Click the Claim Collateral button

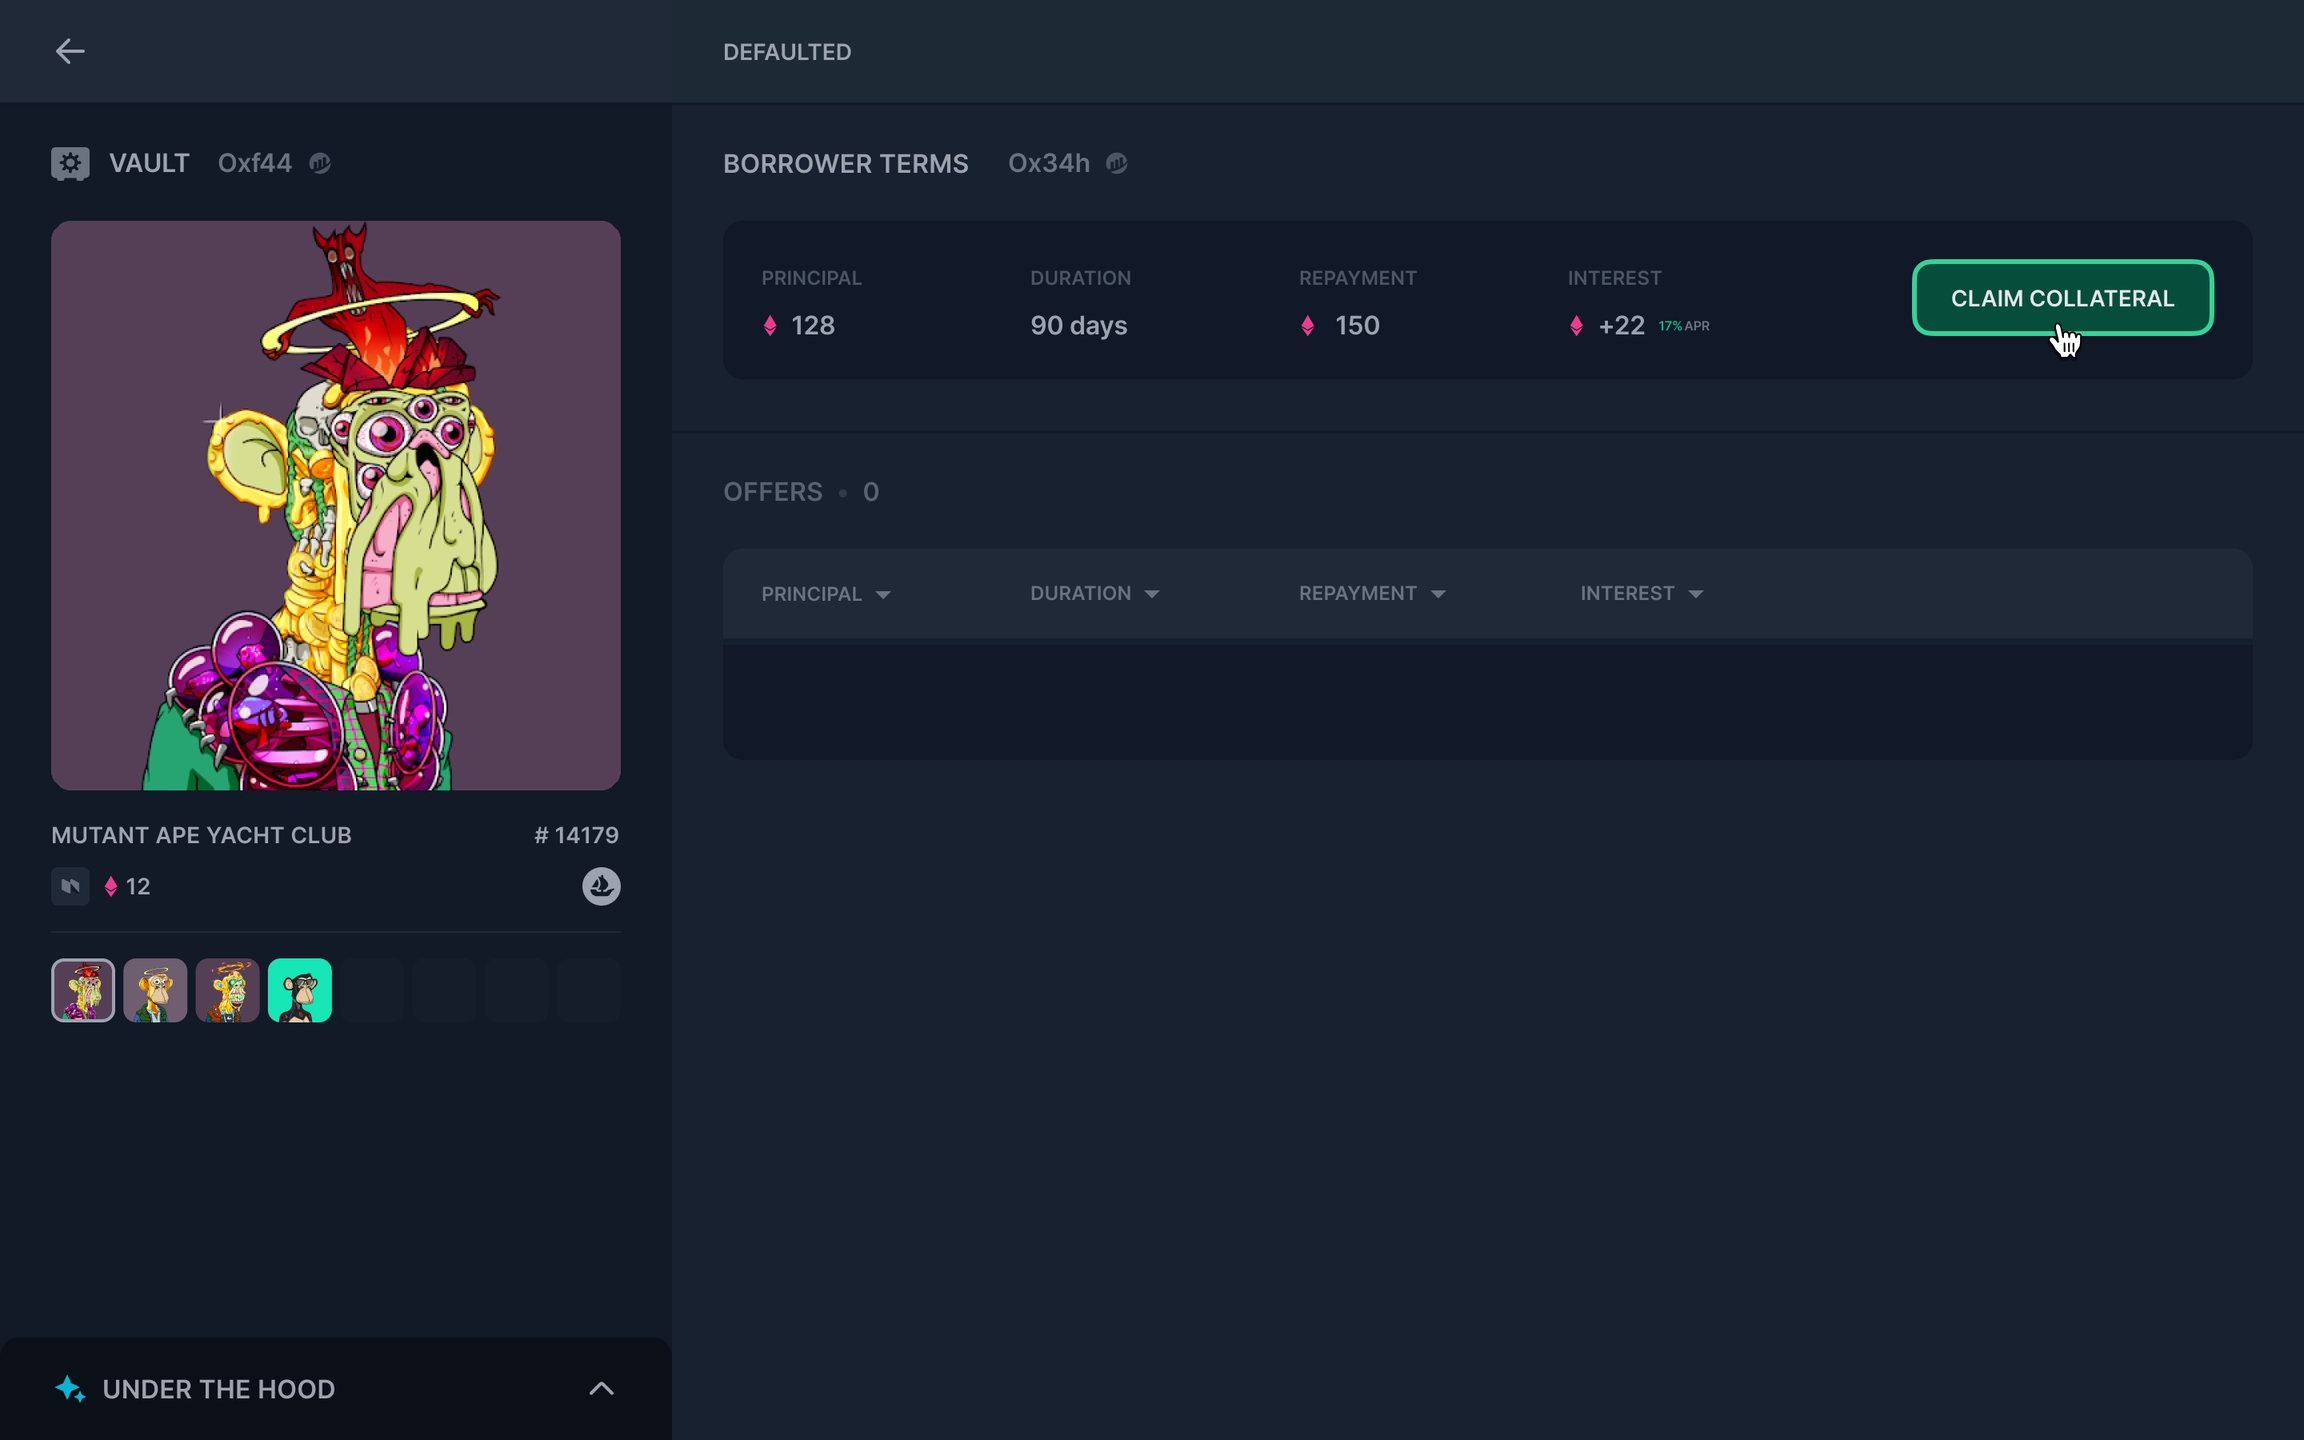2062,298
